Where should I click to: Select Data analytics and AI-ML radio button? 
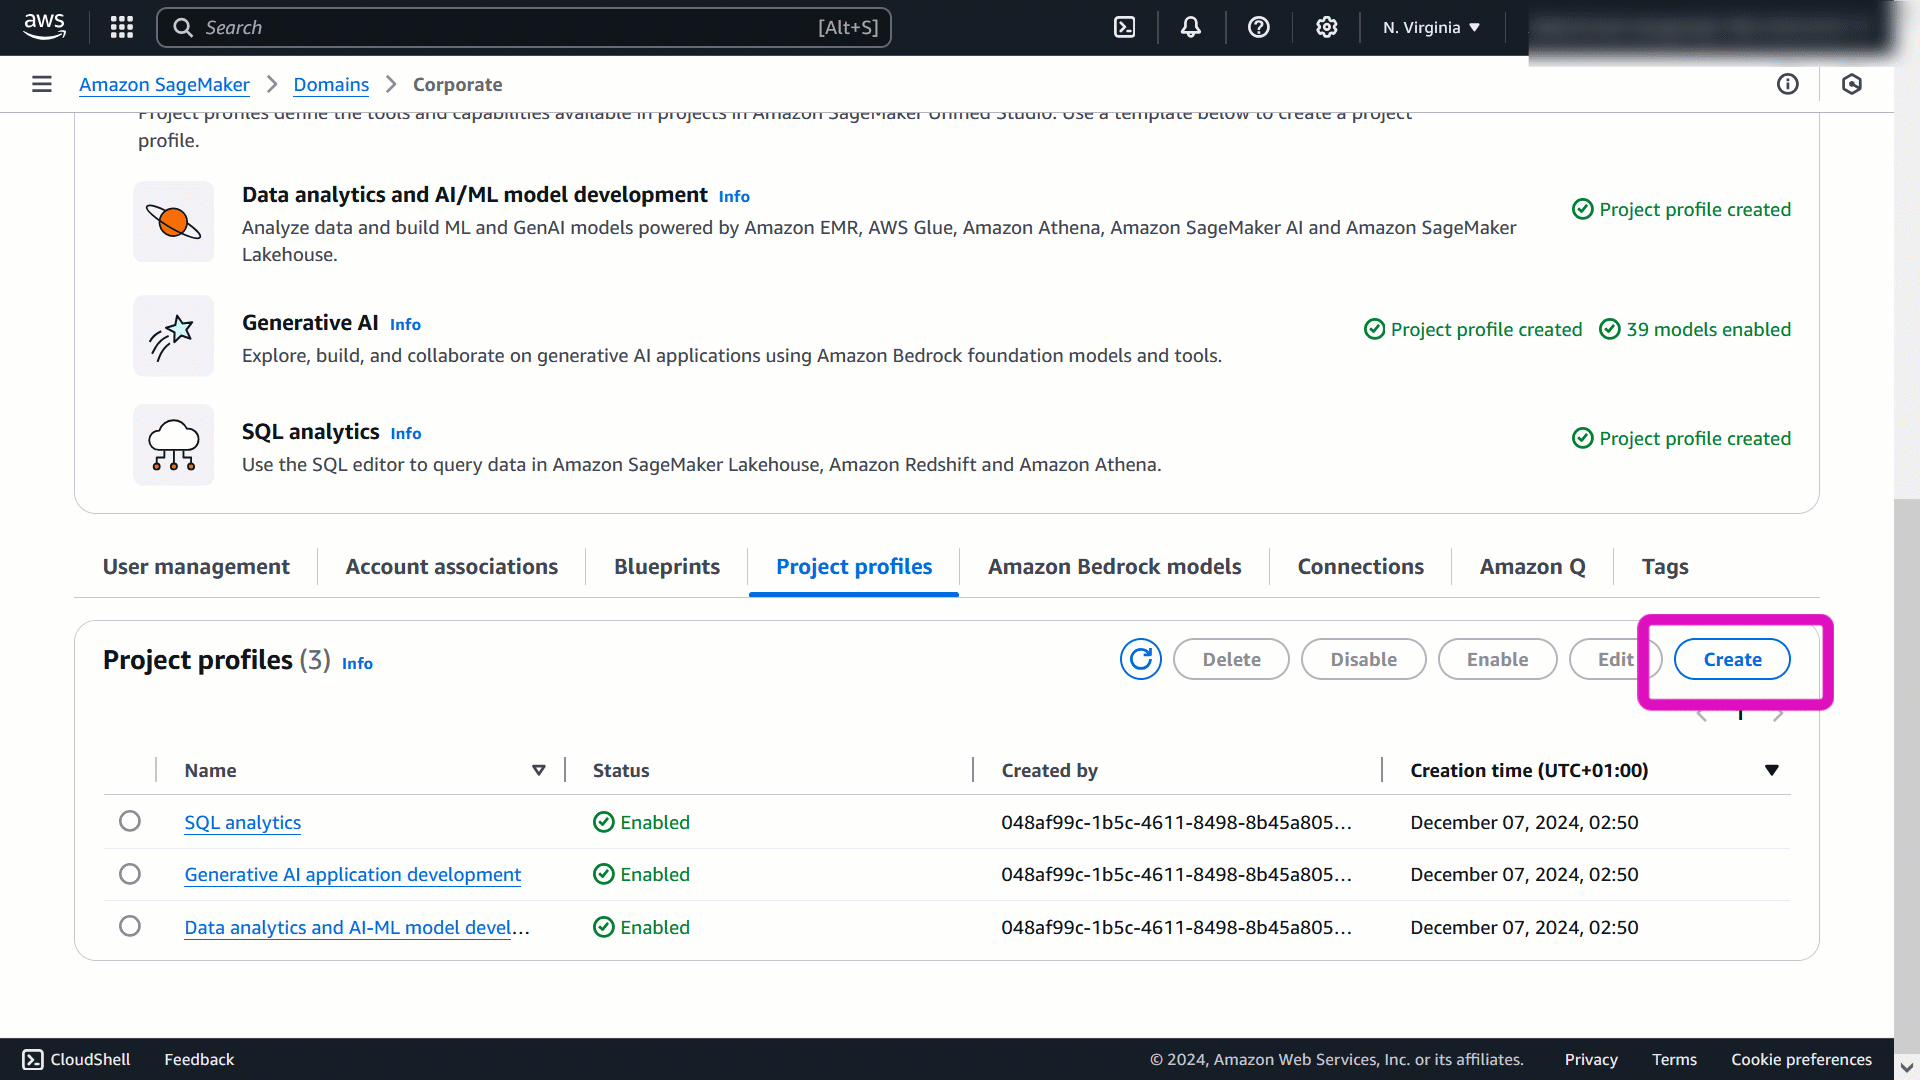coord(130,926)
